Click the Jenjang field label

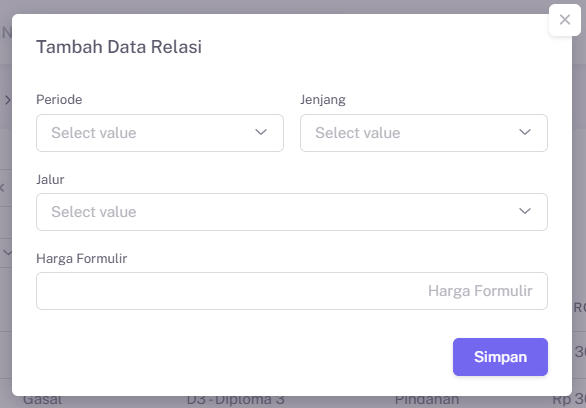tap(323, 100)
